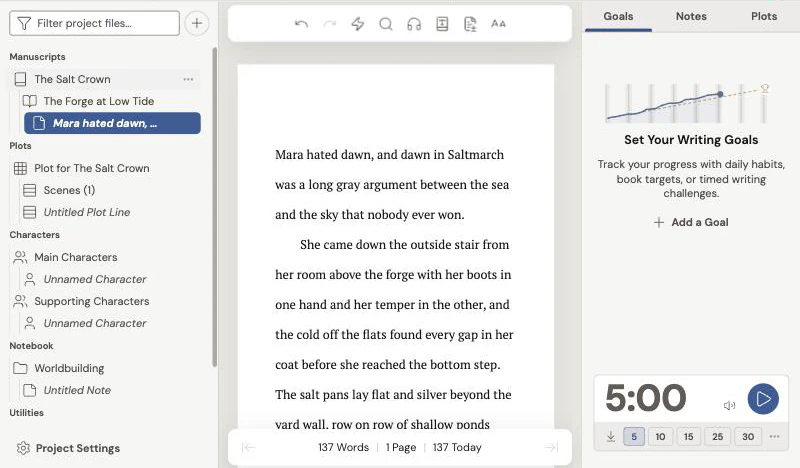Select the 'Mara hated dawn' scene
Viewport: 800px width, 468px height.
[x=112, y=123]
